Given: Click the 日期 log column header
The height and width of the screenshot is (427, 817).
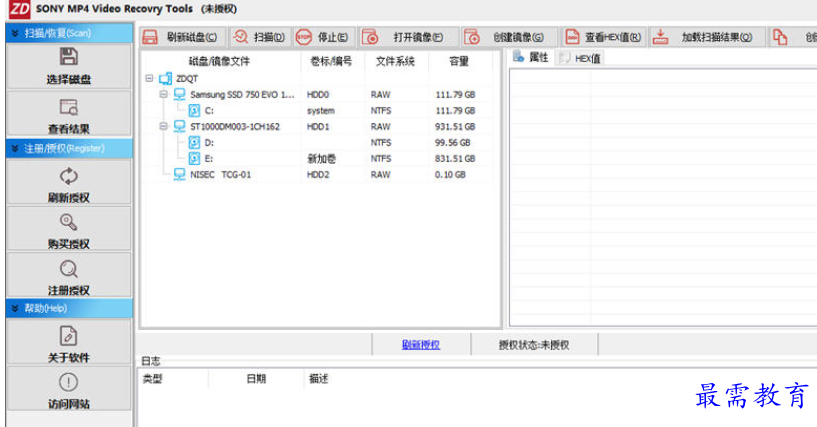Looking at the screenshot, I should click(x=256, y=379).
